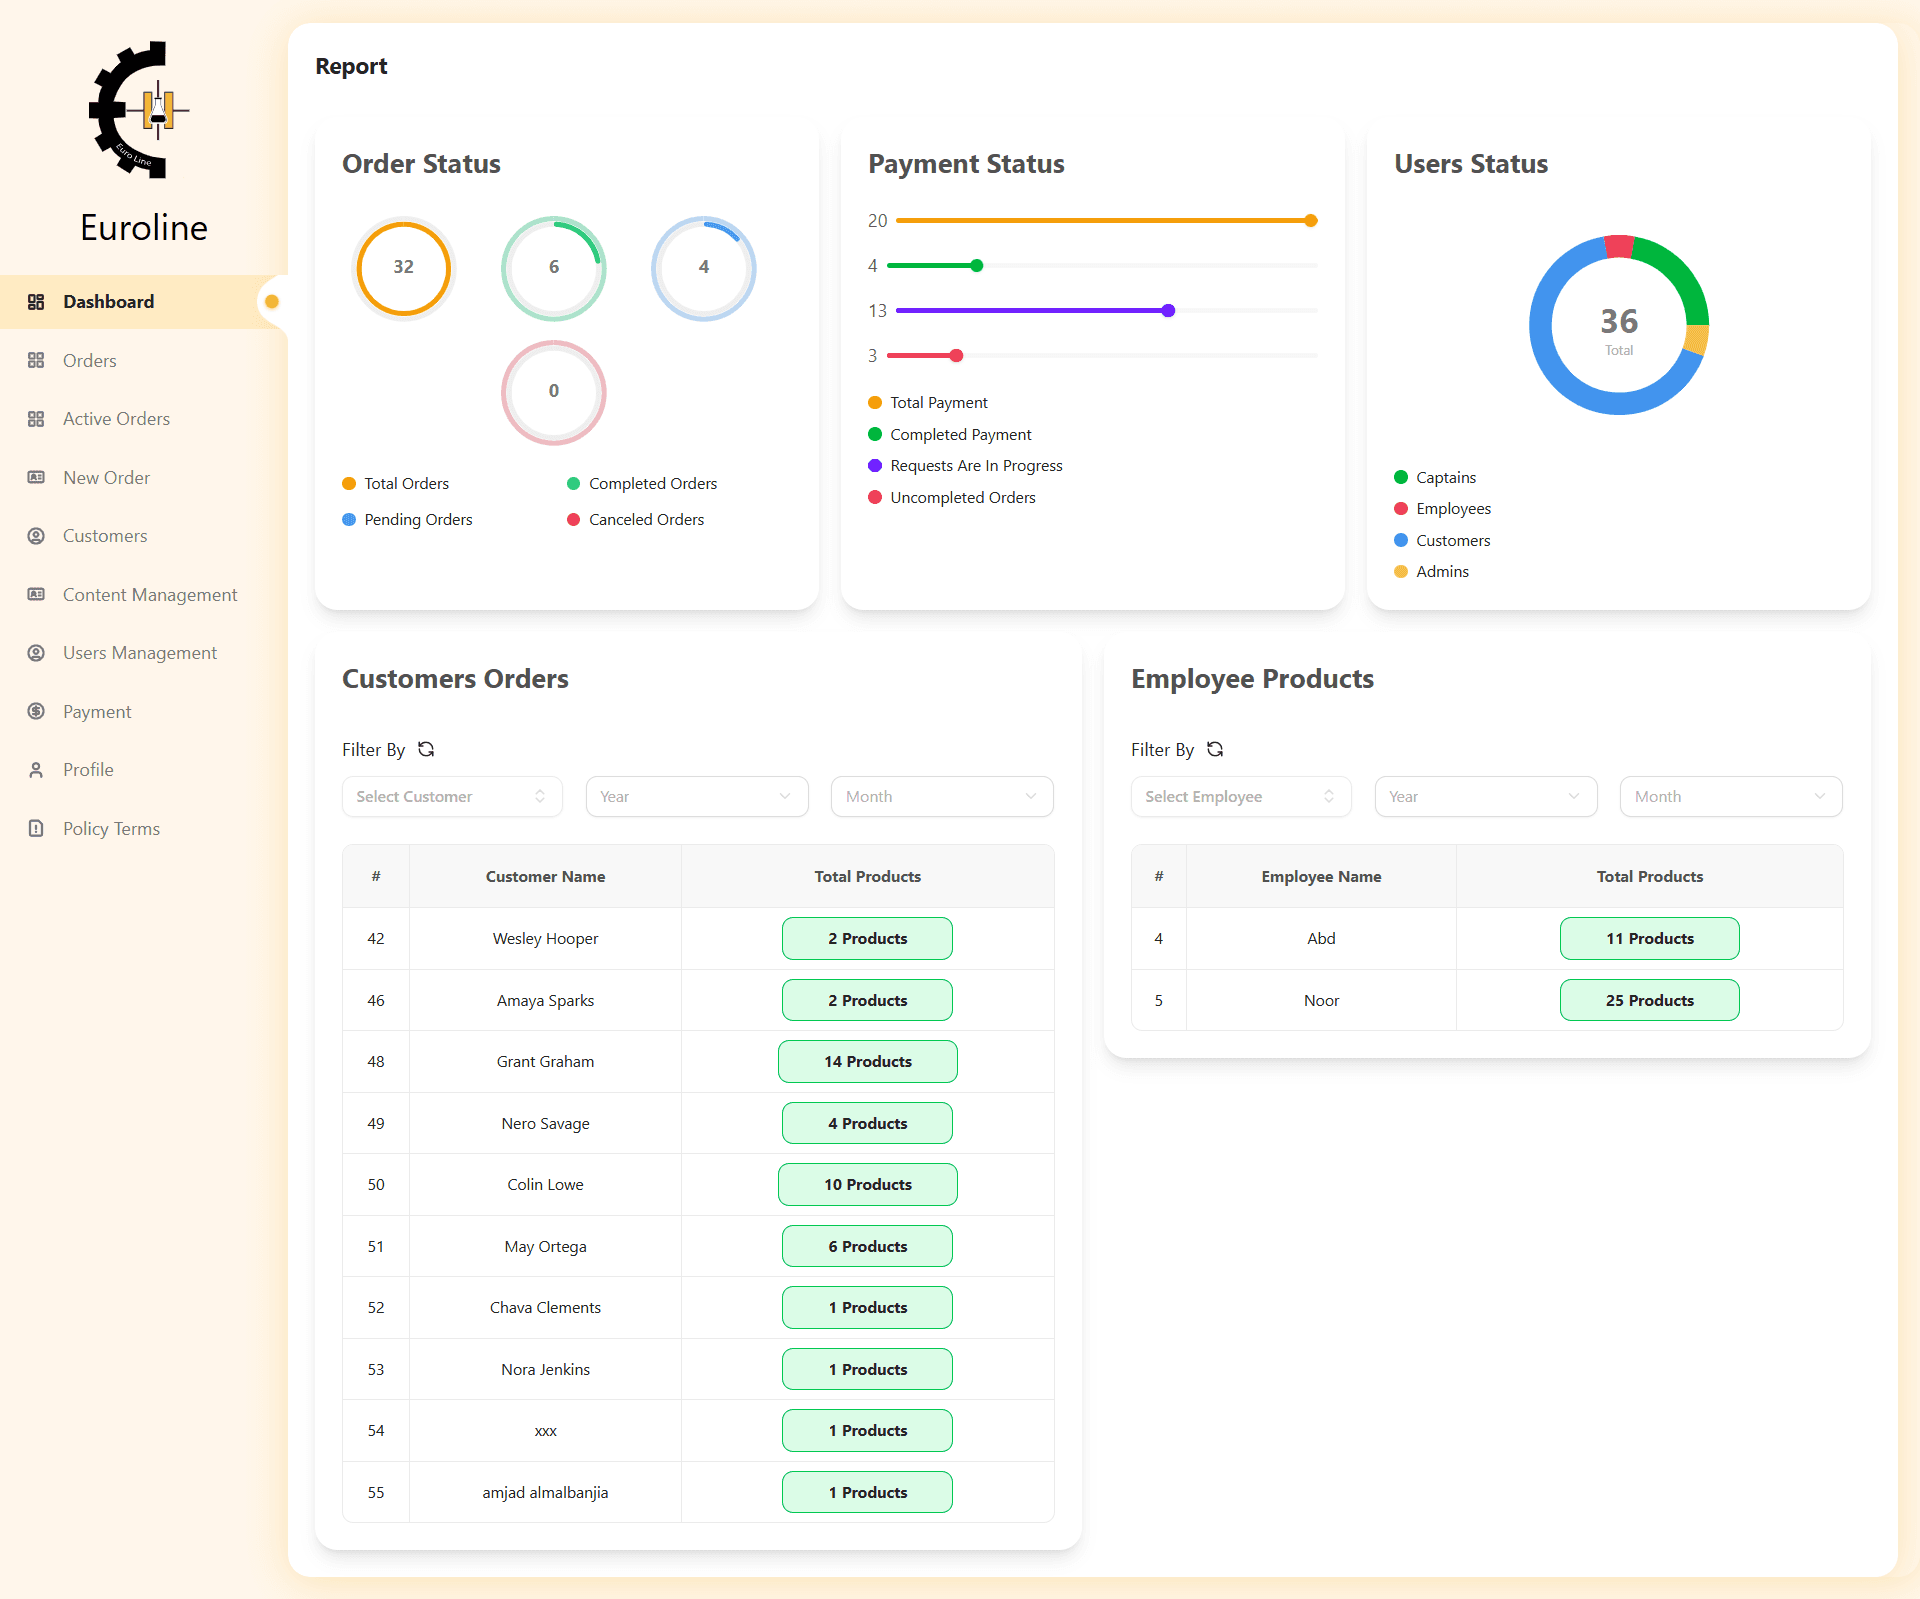Go to Active Orders in the sidebar

116,419
